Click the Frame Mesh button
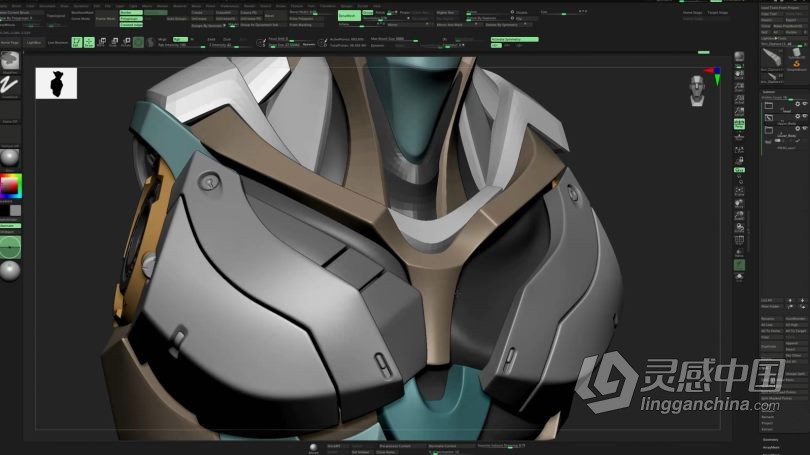The image size is (810, 455). tap(105, 19)
